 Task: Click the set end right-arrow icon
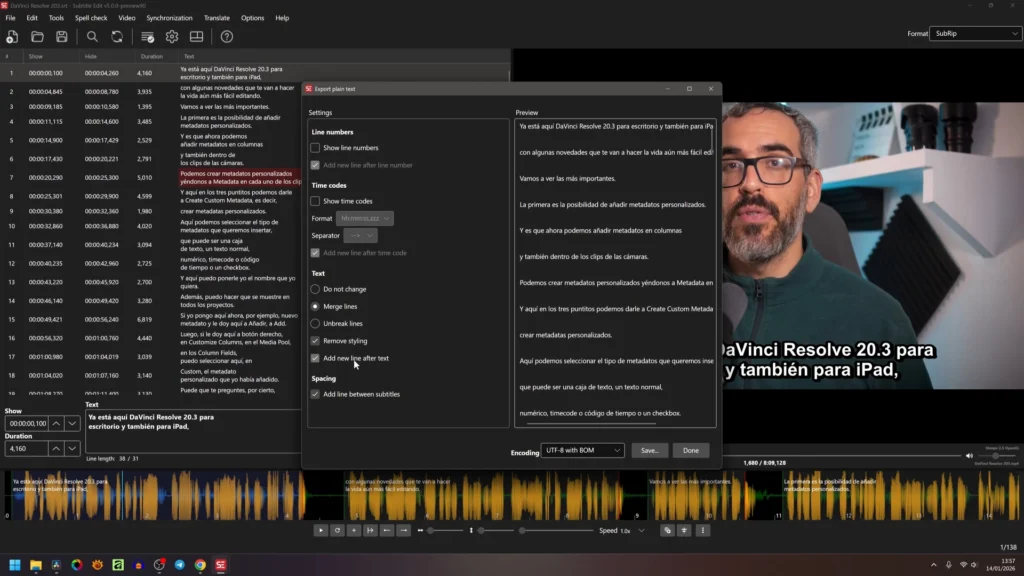(404, 530)
